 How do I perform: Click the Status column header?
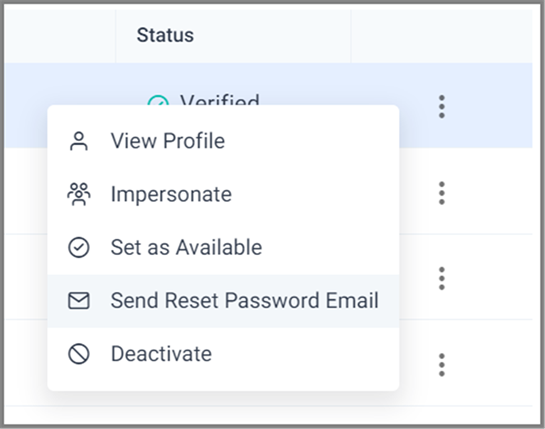pyautogui.click(x=165, y=35)
